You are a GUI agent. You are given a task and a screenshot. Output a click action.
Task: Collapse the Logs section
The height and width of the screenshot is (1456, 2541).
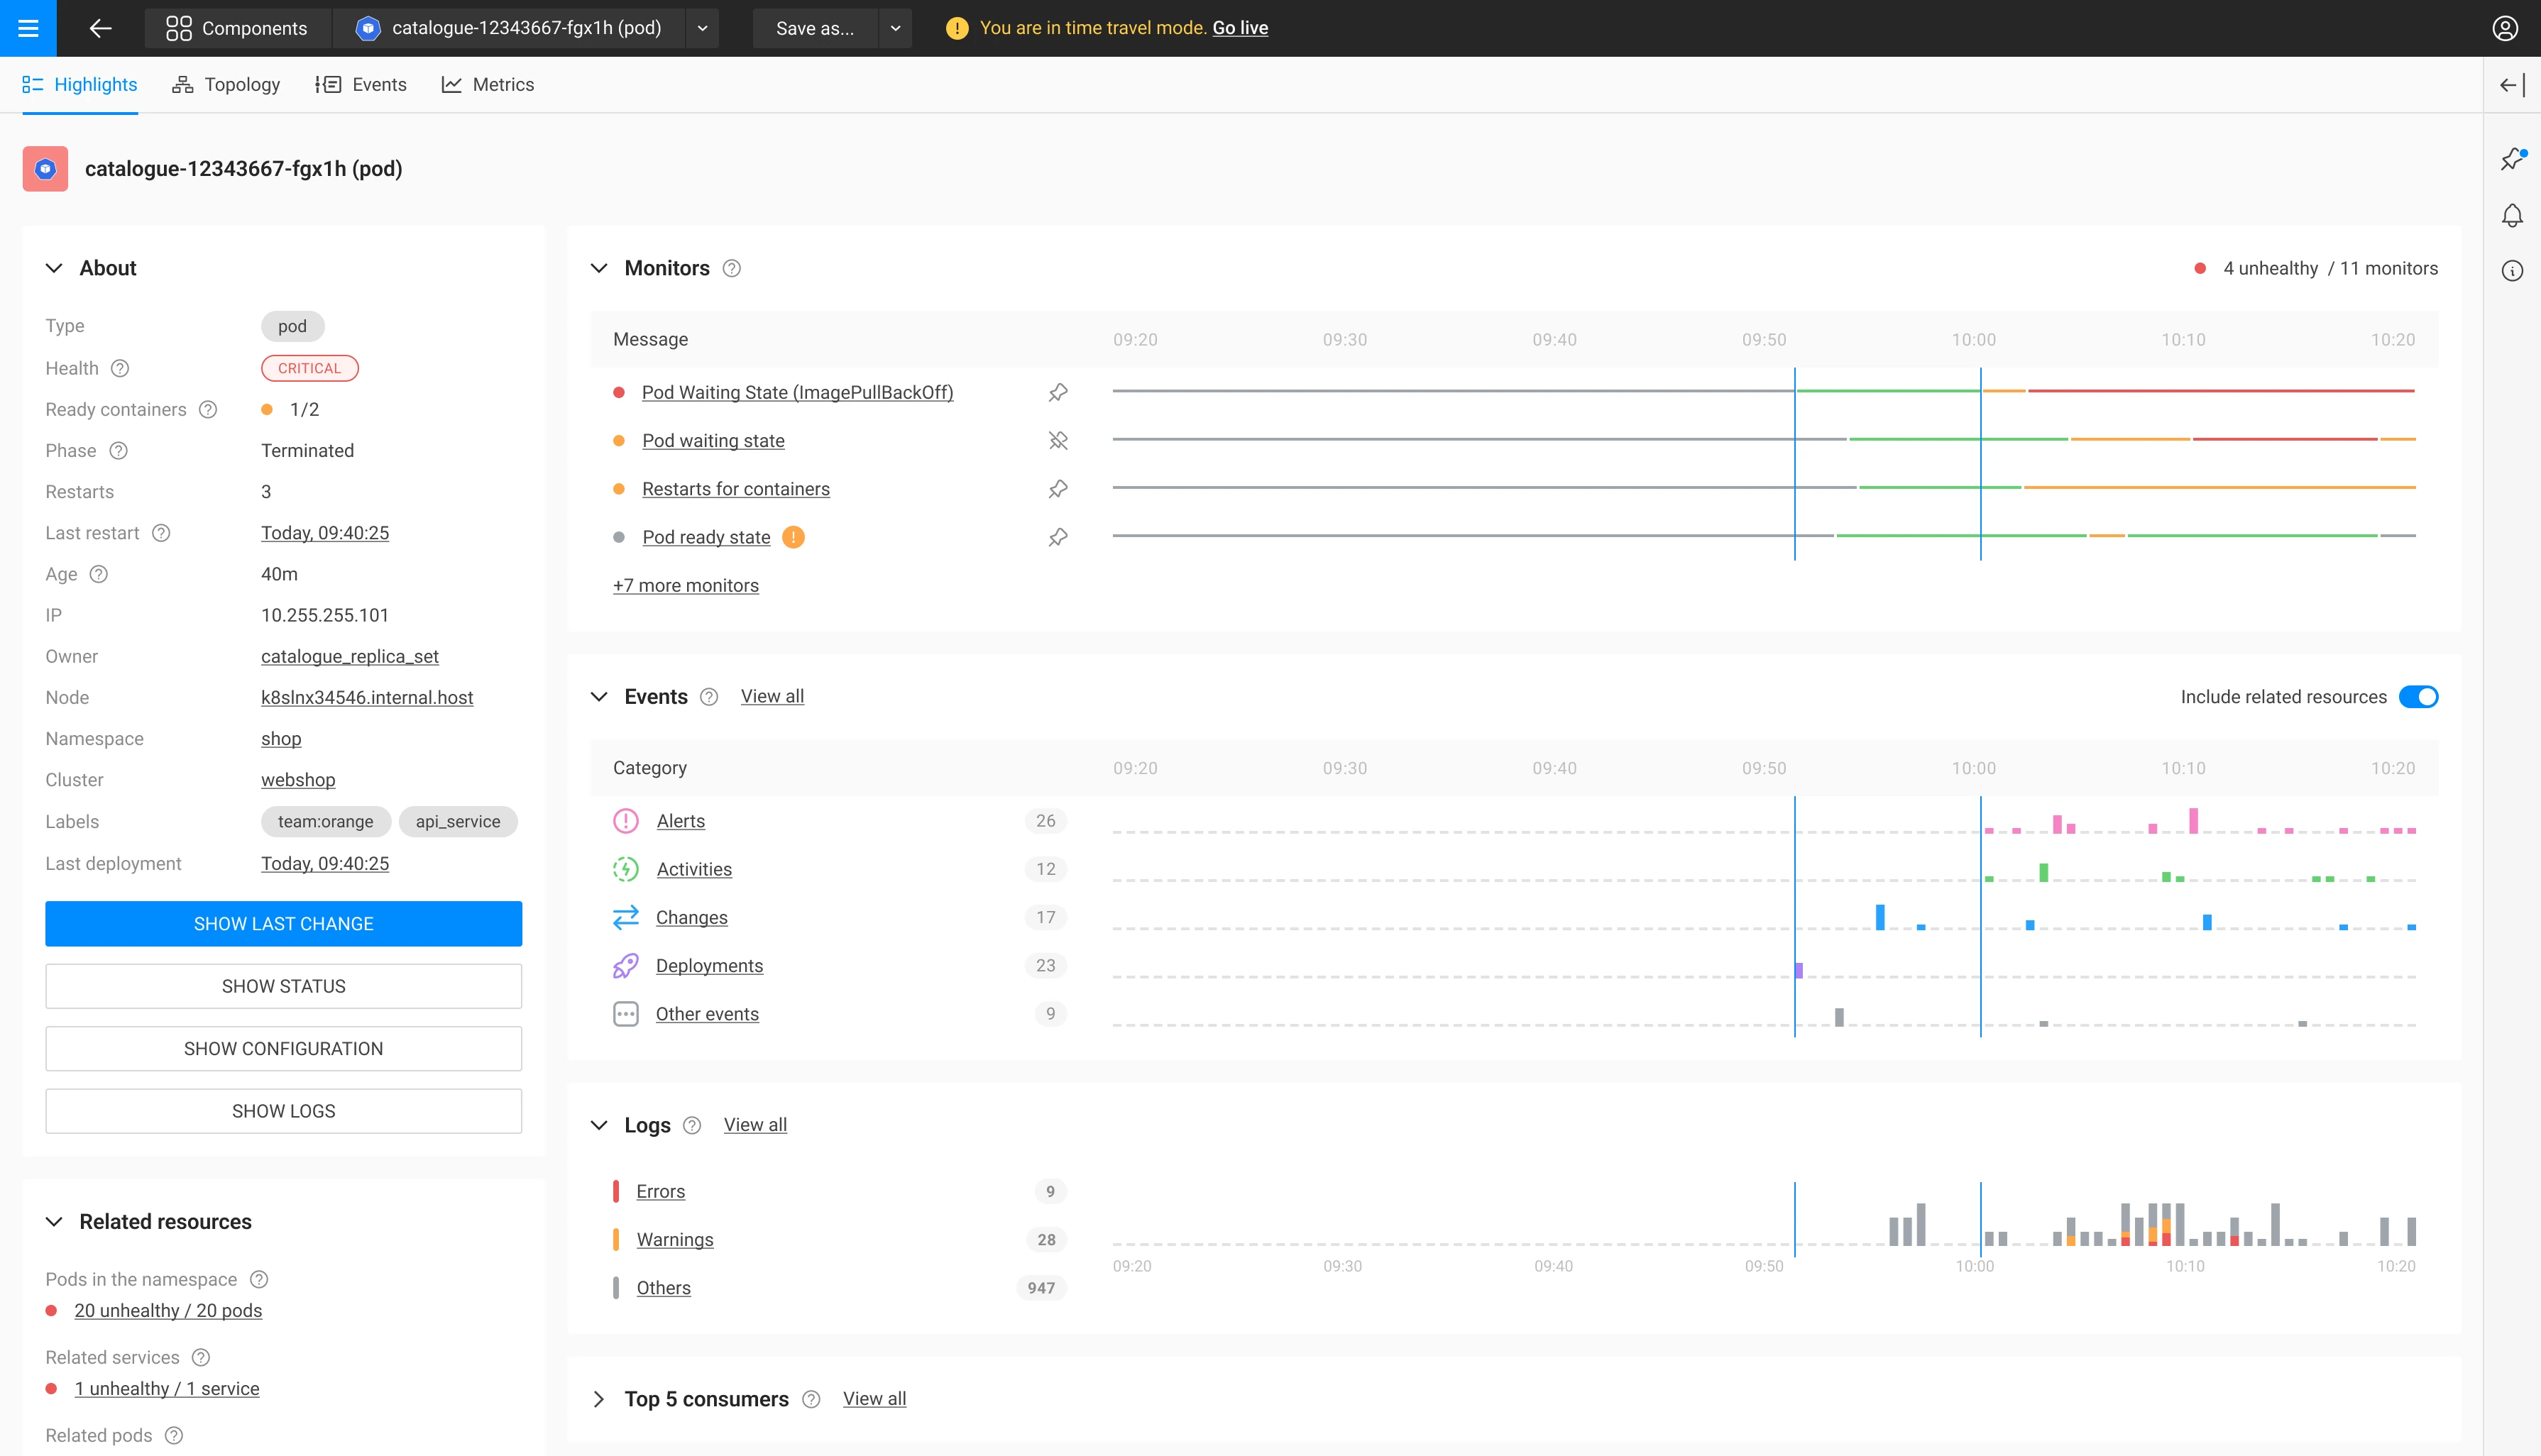click(599, 1125)
